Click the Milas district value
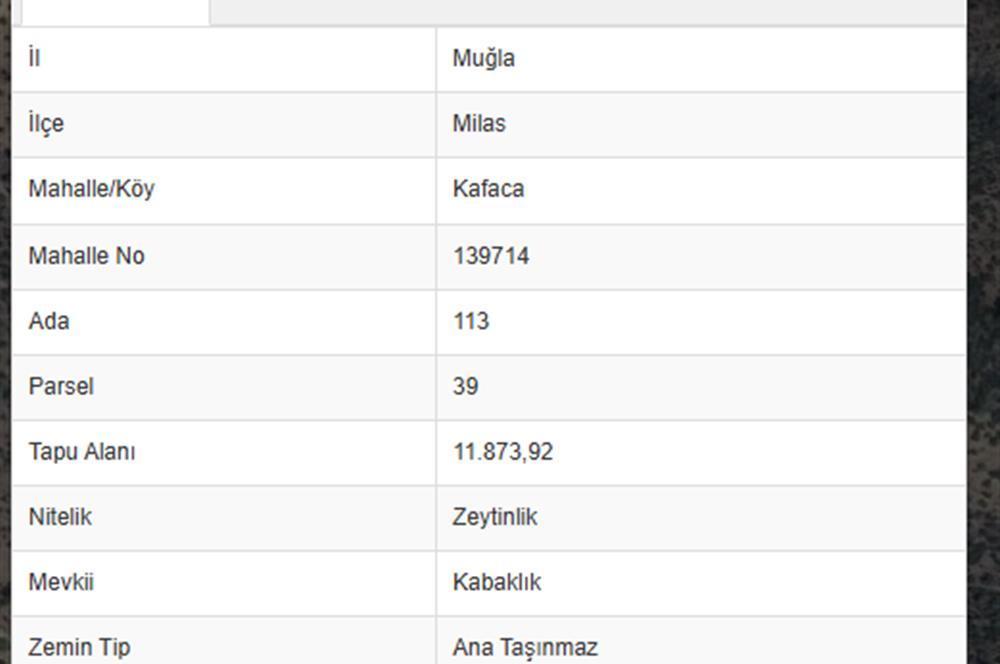This screenshot has height=664, width=1000. (479, 123)
